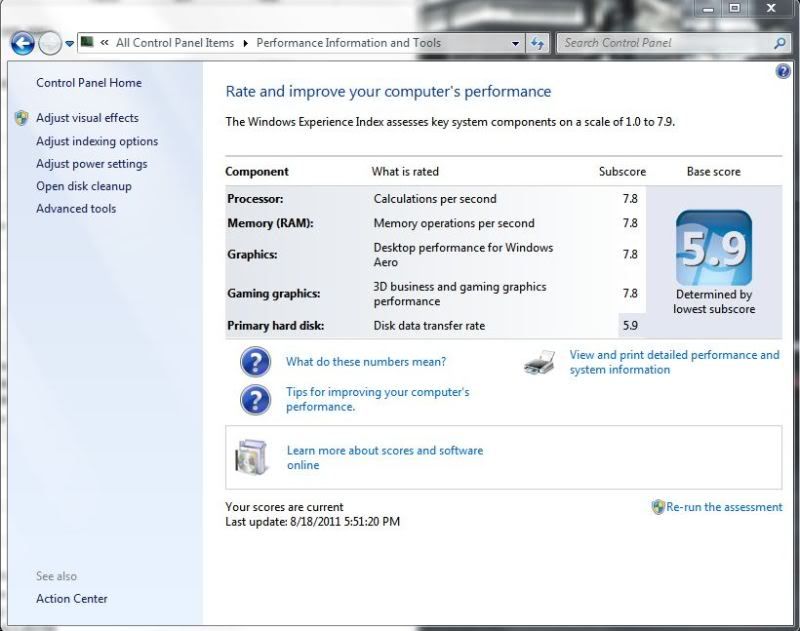Click 'Calculations per second' text
Screen dimensions: 800x631
tap(435, 199)
